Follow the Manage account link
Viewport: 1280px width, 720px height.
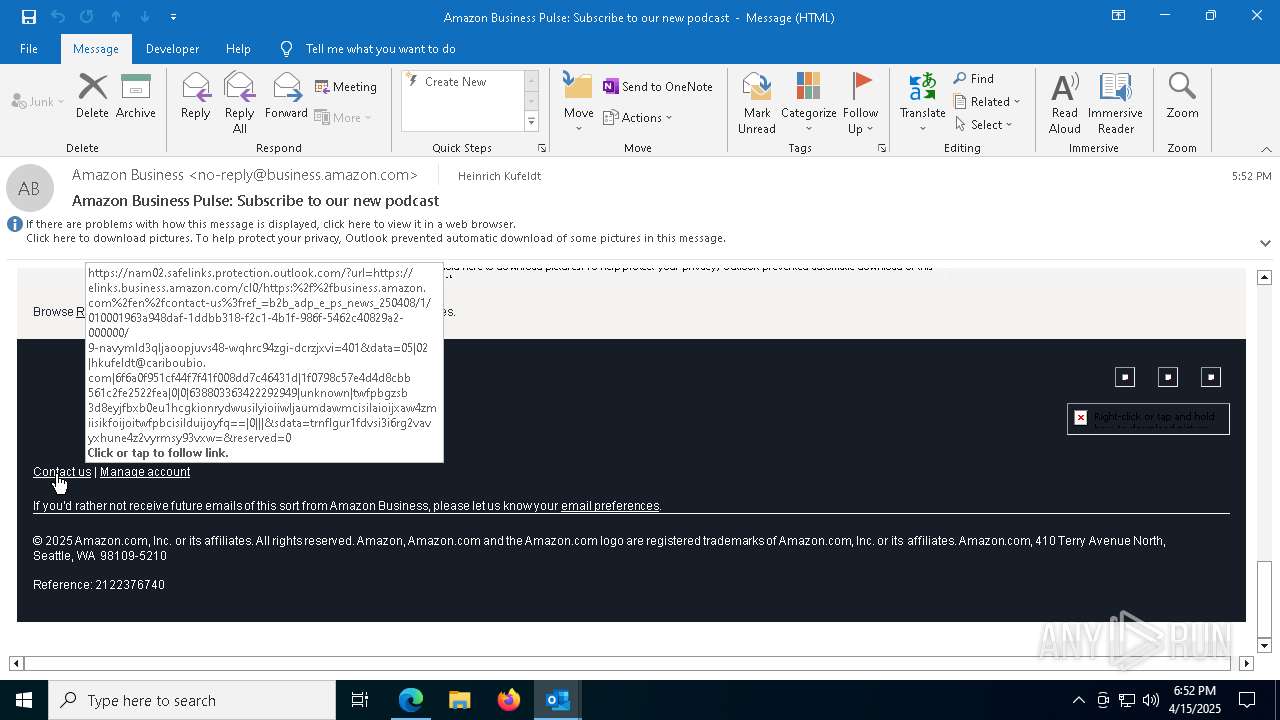(145, 472)
